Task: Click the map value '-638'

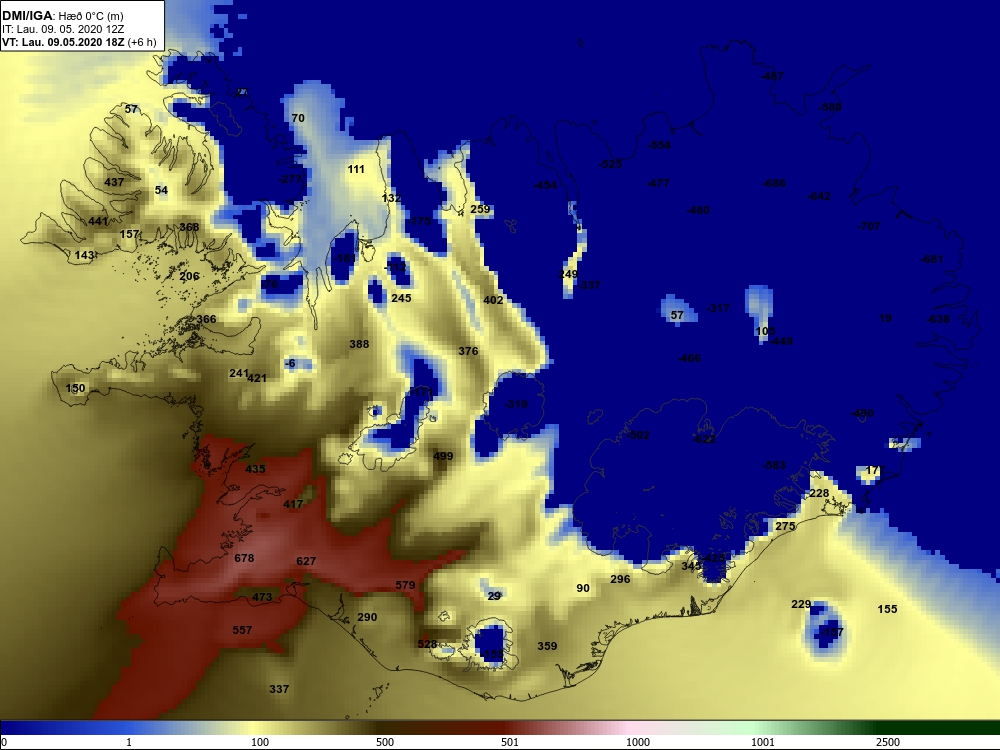Action: coord(938,319)
